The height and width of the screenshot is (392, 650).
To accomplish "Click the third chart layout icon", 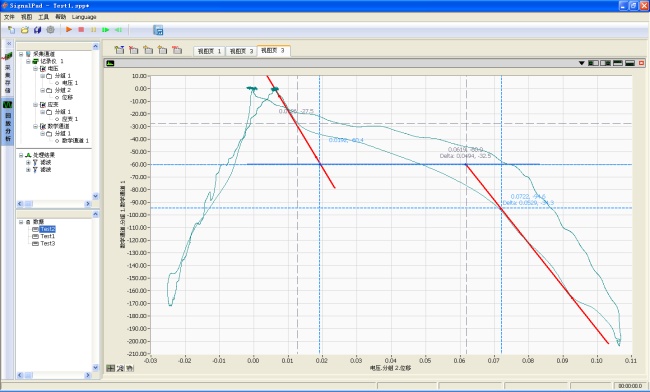I will pos(618,63).
